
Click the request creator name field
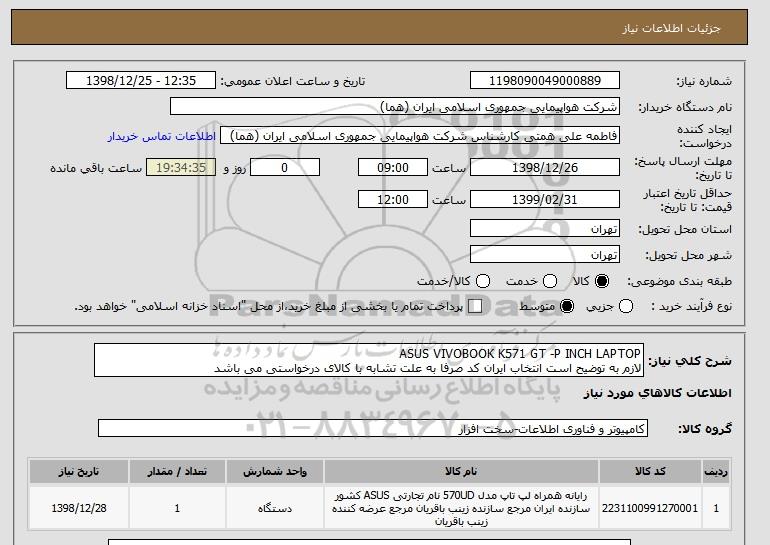[x=420, y=136]
